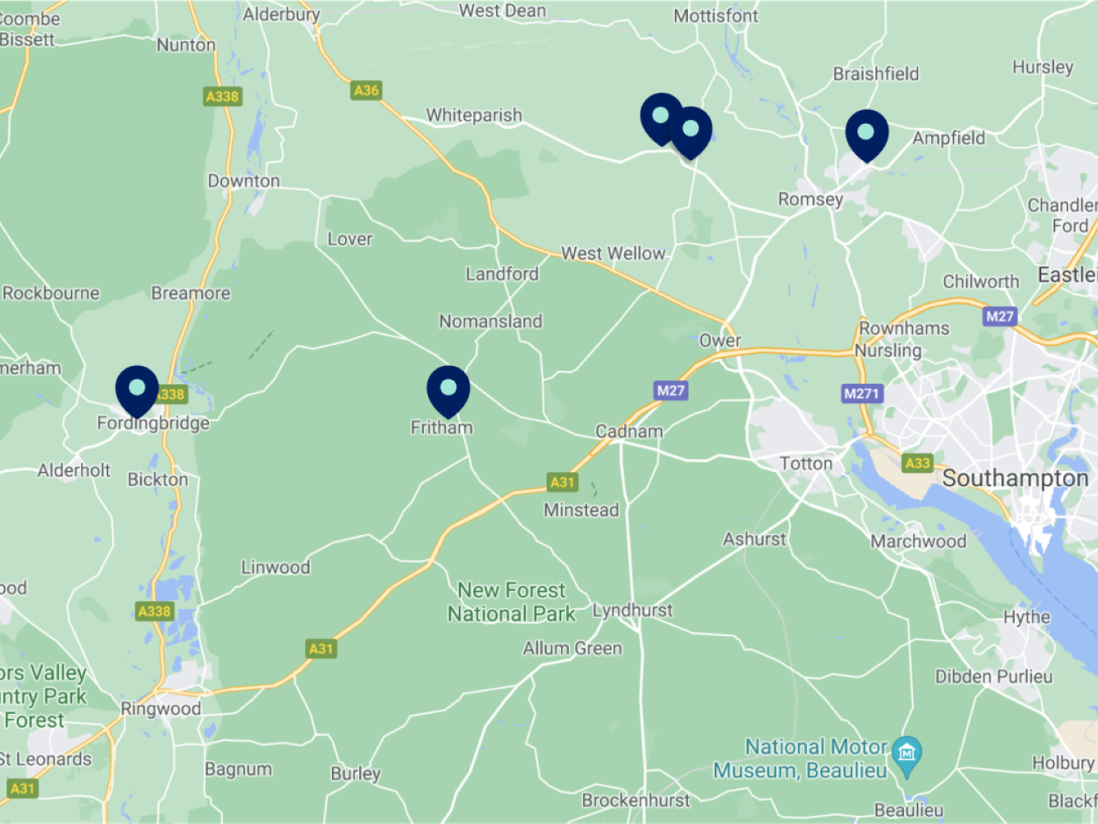
Task: Click the map pin at Fordingbridge
Action: 137,391
